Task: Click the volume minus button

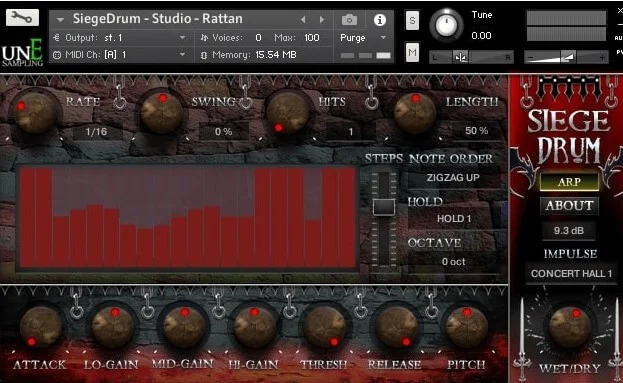Action: (x=530, y=58)
